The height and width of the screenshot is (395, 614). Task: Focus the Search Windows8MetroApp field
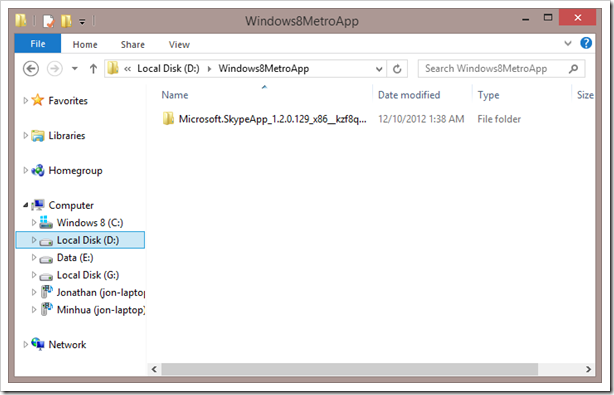[x=502, y=69]
